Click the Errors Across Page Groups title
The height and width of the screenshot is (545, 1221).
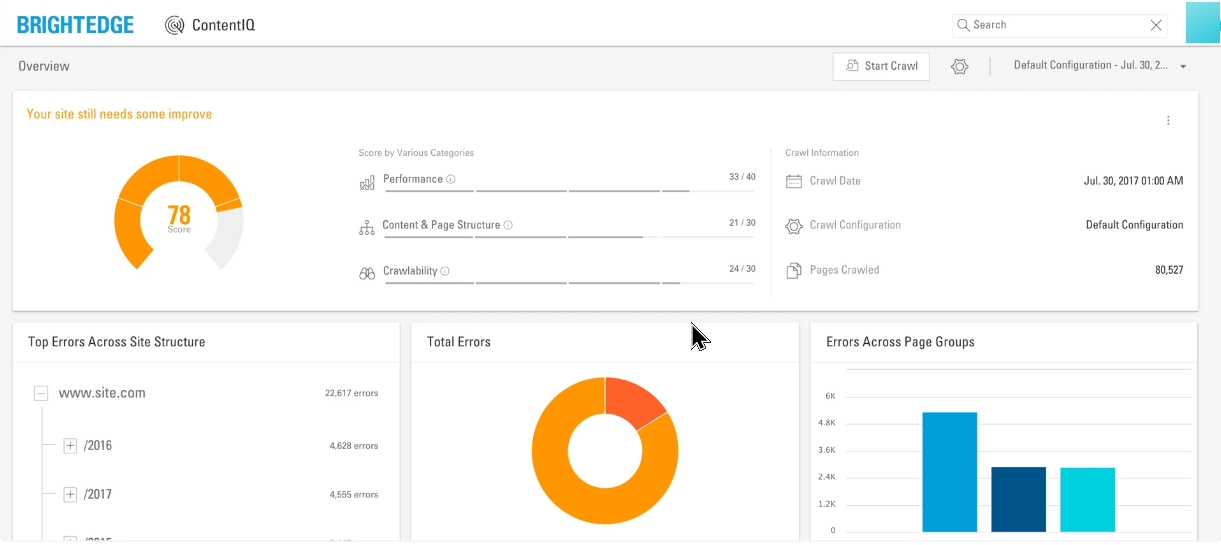(900, 342)
